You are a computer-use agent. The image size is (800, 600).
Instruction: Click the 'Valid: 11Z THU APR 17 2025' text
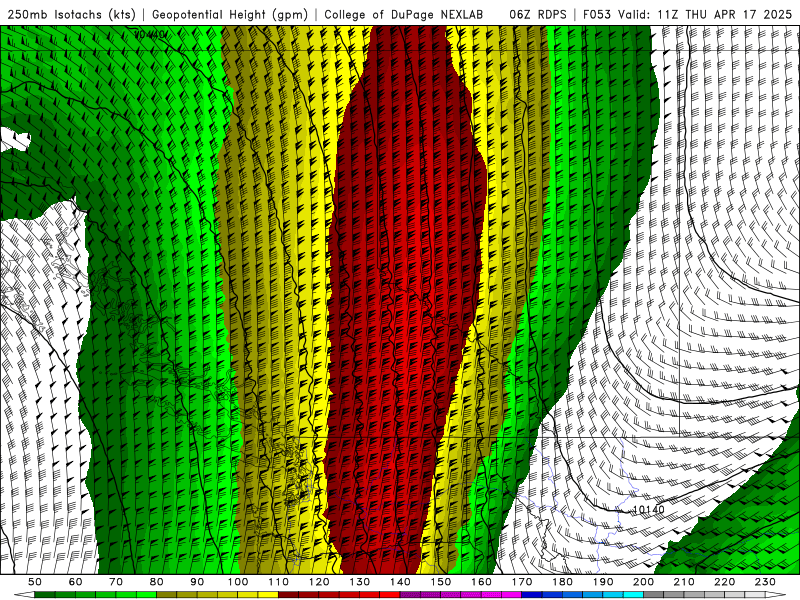pyautogui.click(x=705, y=15)
